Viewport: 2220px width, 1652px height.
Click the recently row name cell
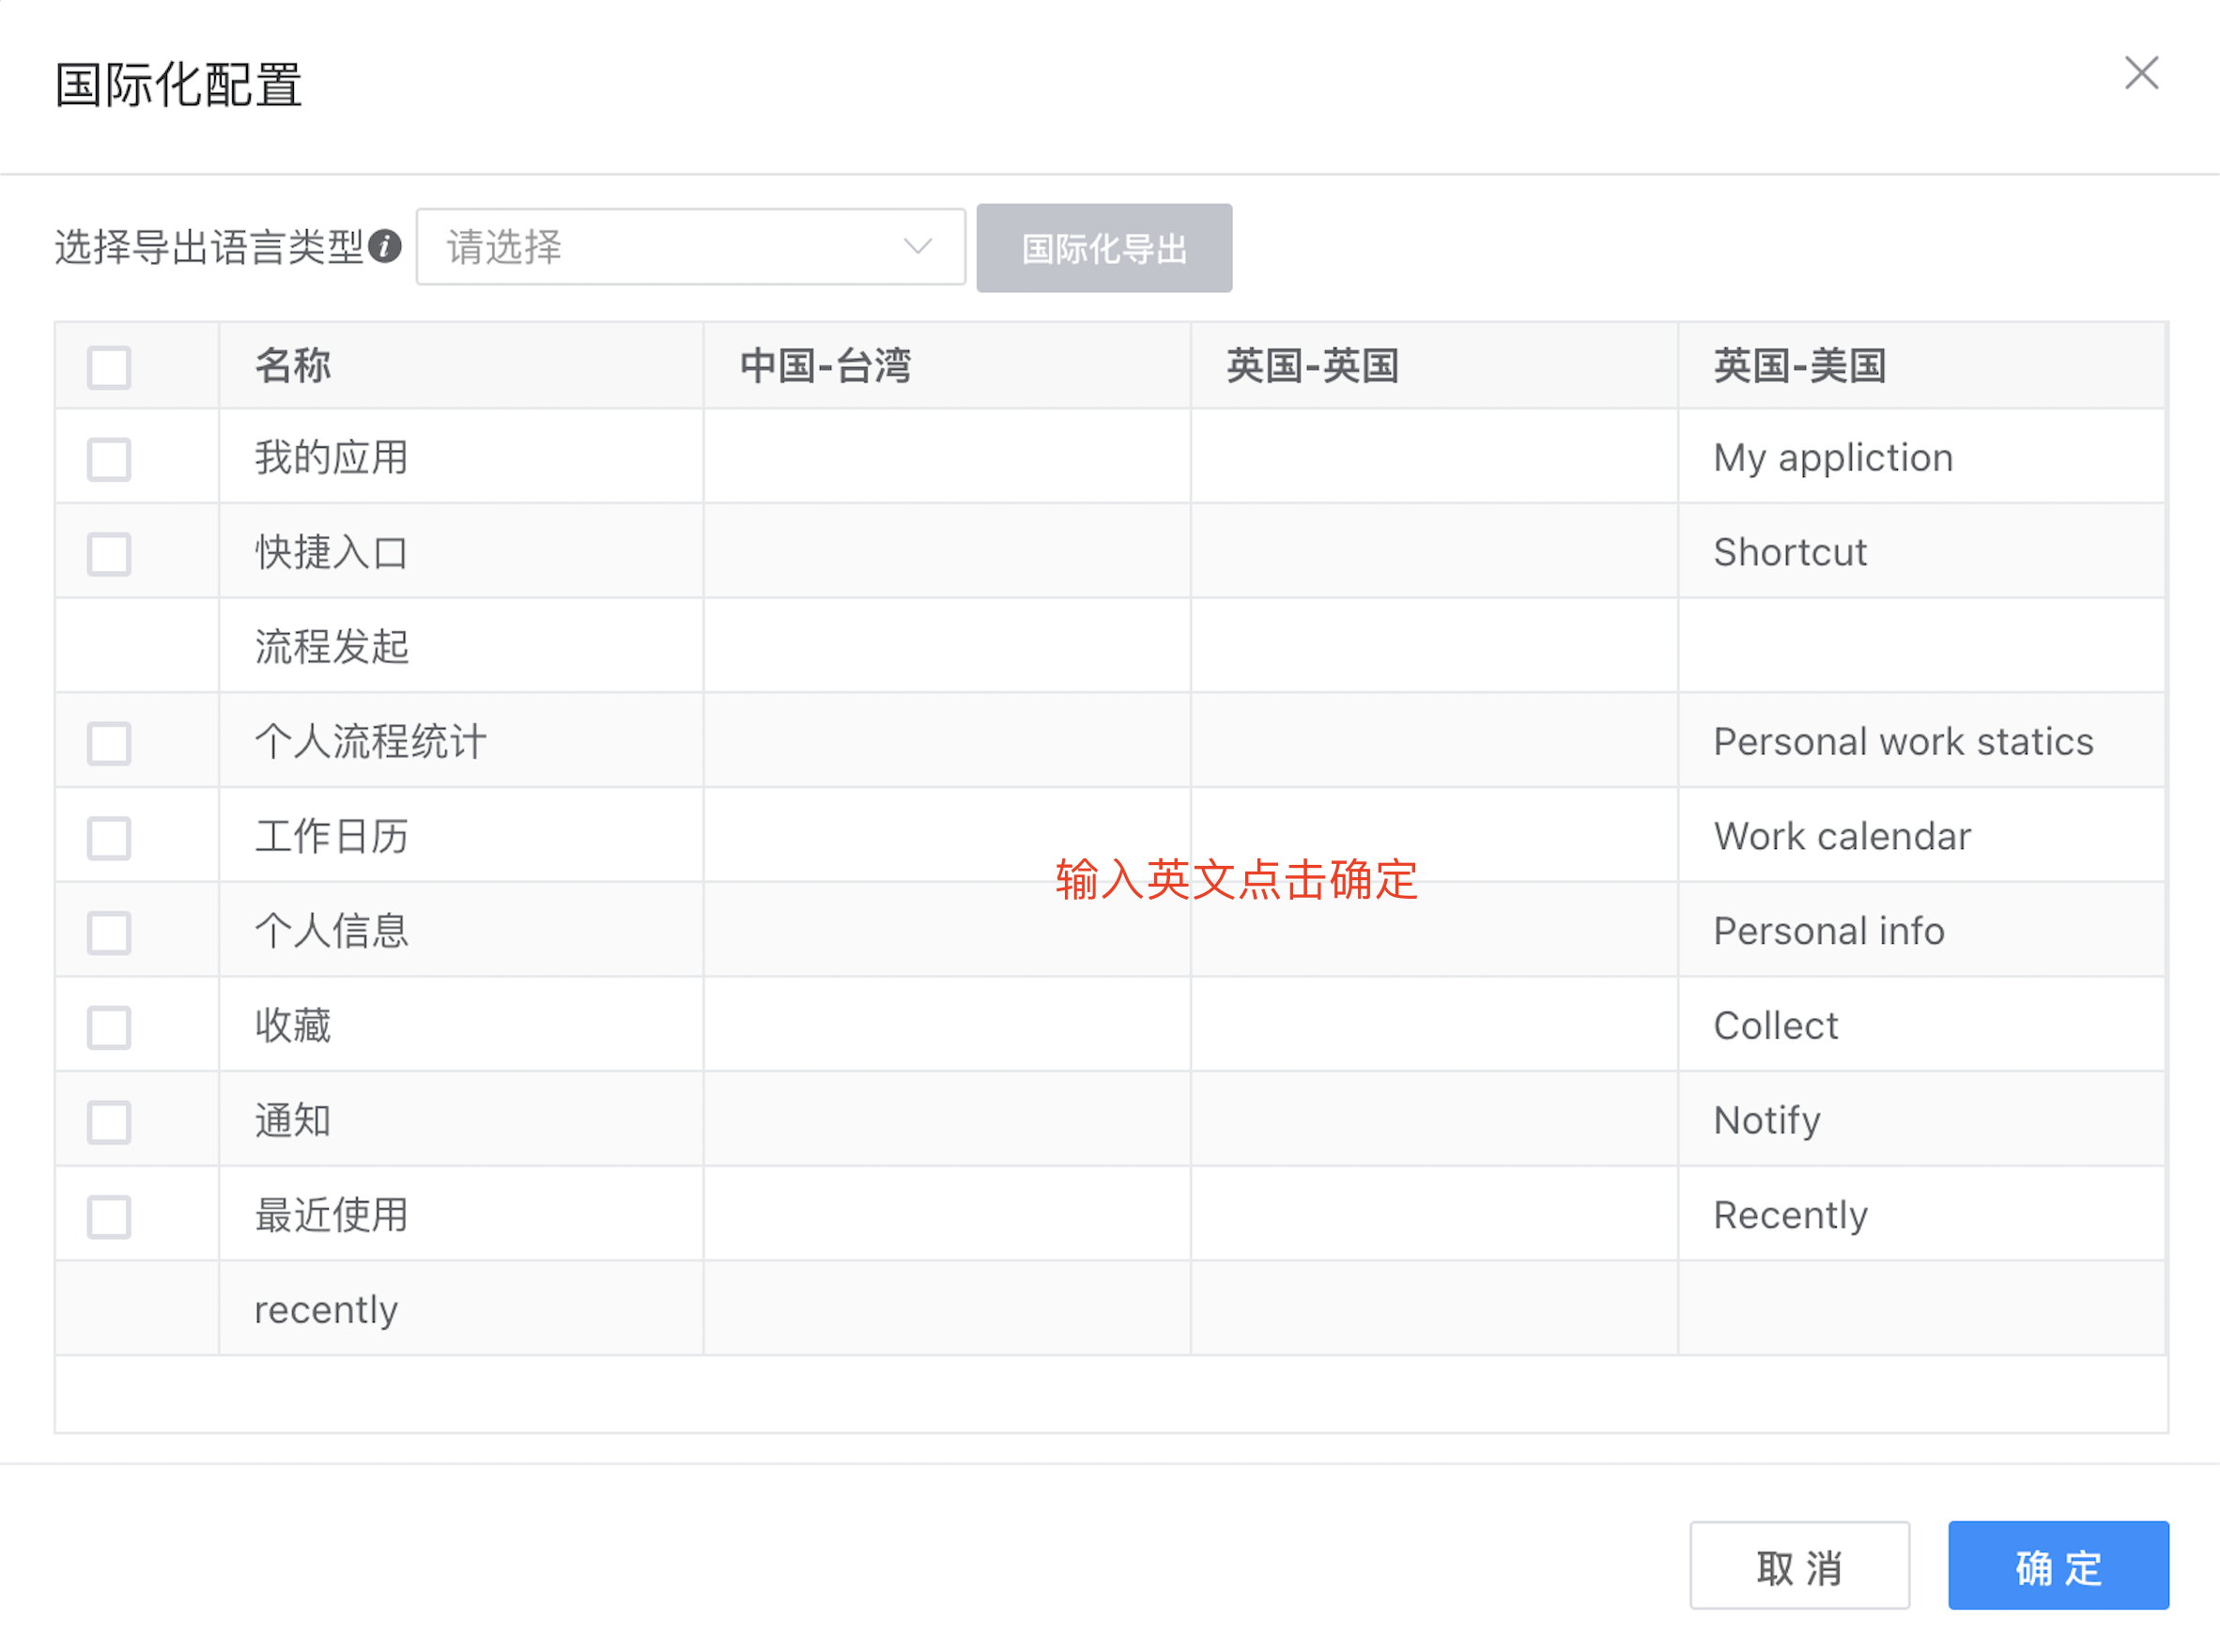(x=325, y=1308)
